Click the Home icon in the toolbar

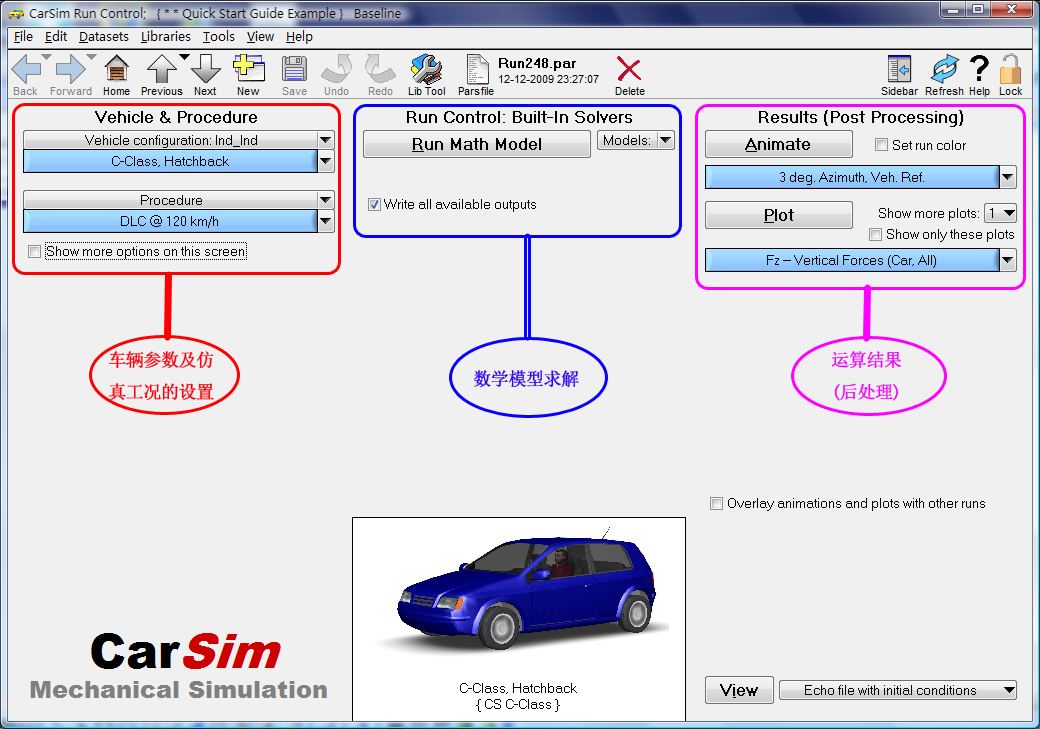tap(116, 67)
